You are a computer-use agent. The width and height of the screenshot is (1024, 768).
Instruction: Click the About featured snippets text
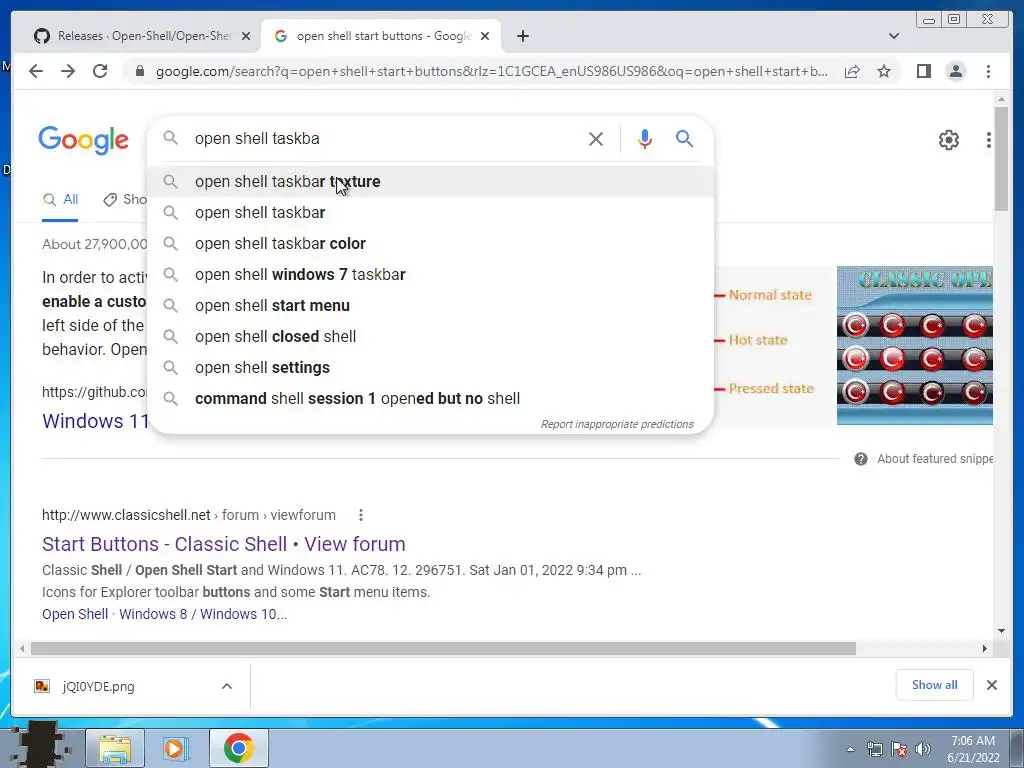pos(935,459)
